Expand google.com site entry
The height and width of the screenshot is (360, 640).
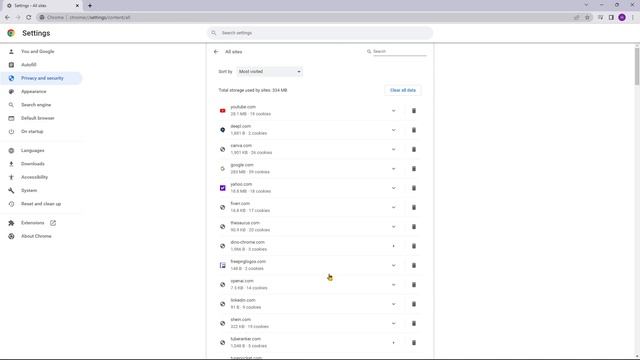393,169
